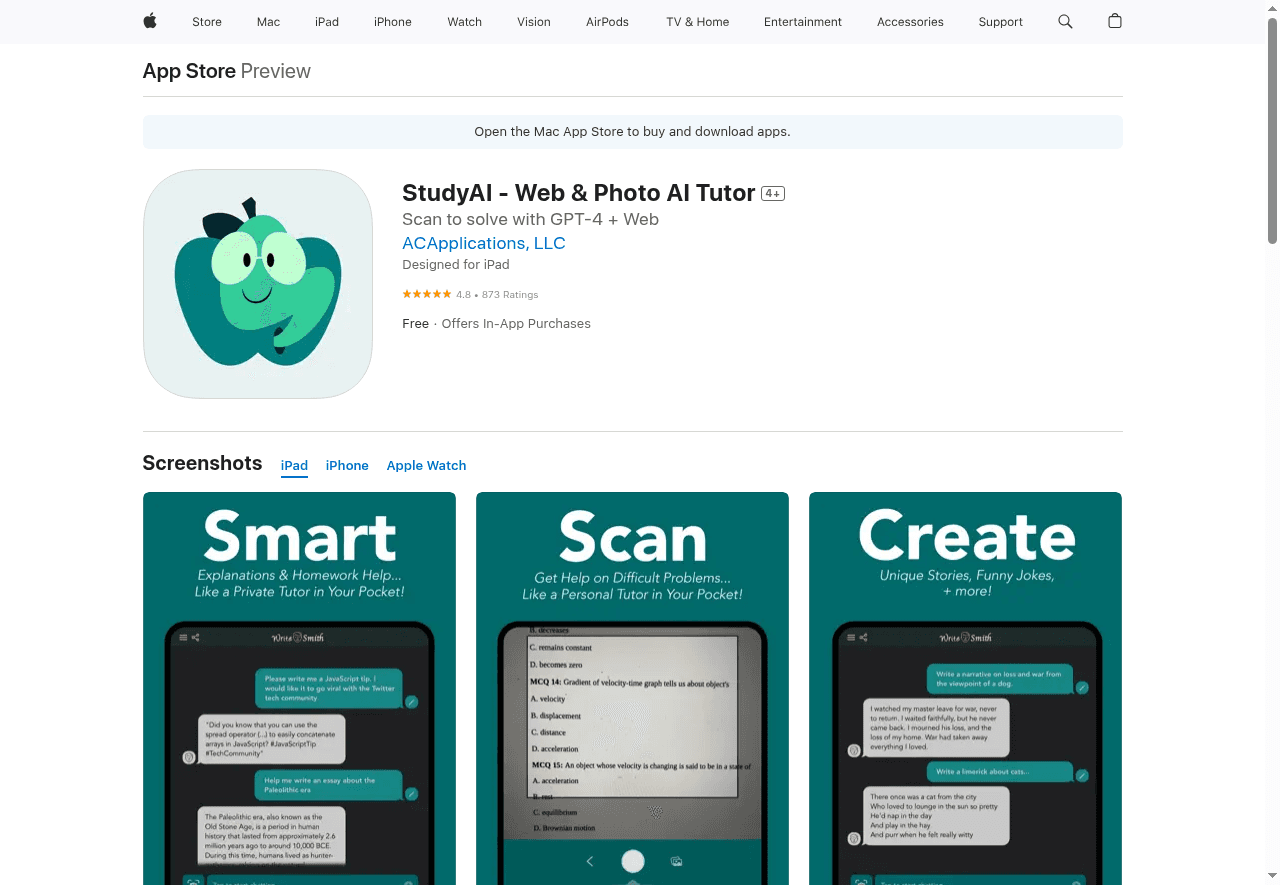The height and width of the screenshot is (885, 1280).
Task: Click the 'Preview' text beside App Store
Action: pyautogui.click(x=276, y=71)
